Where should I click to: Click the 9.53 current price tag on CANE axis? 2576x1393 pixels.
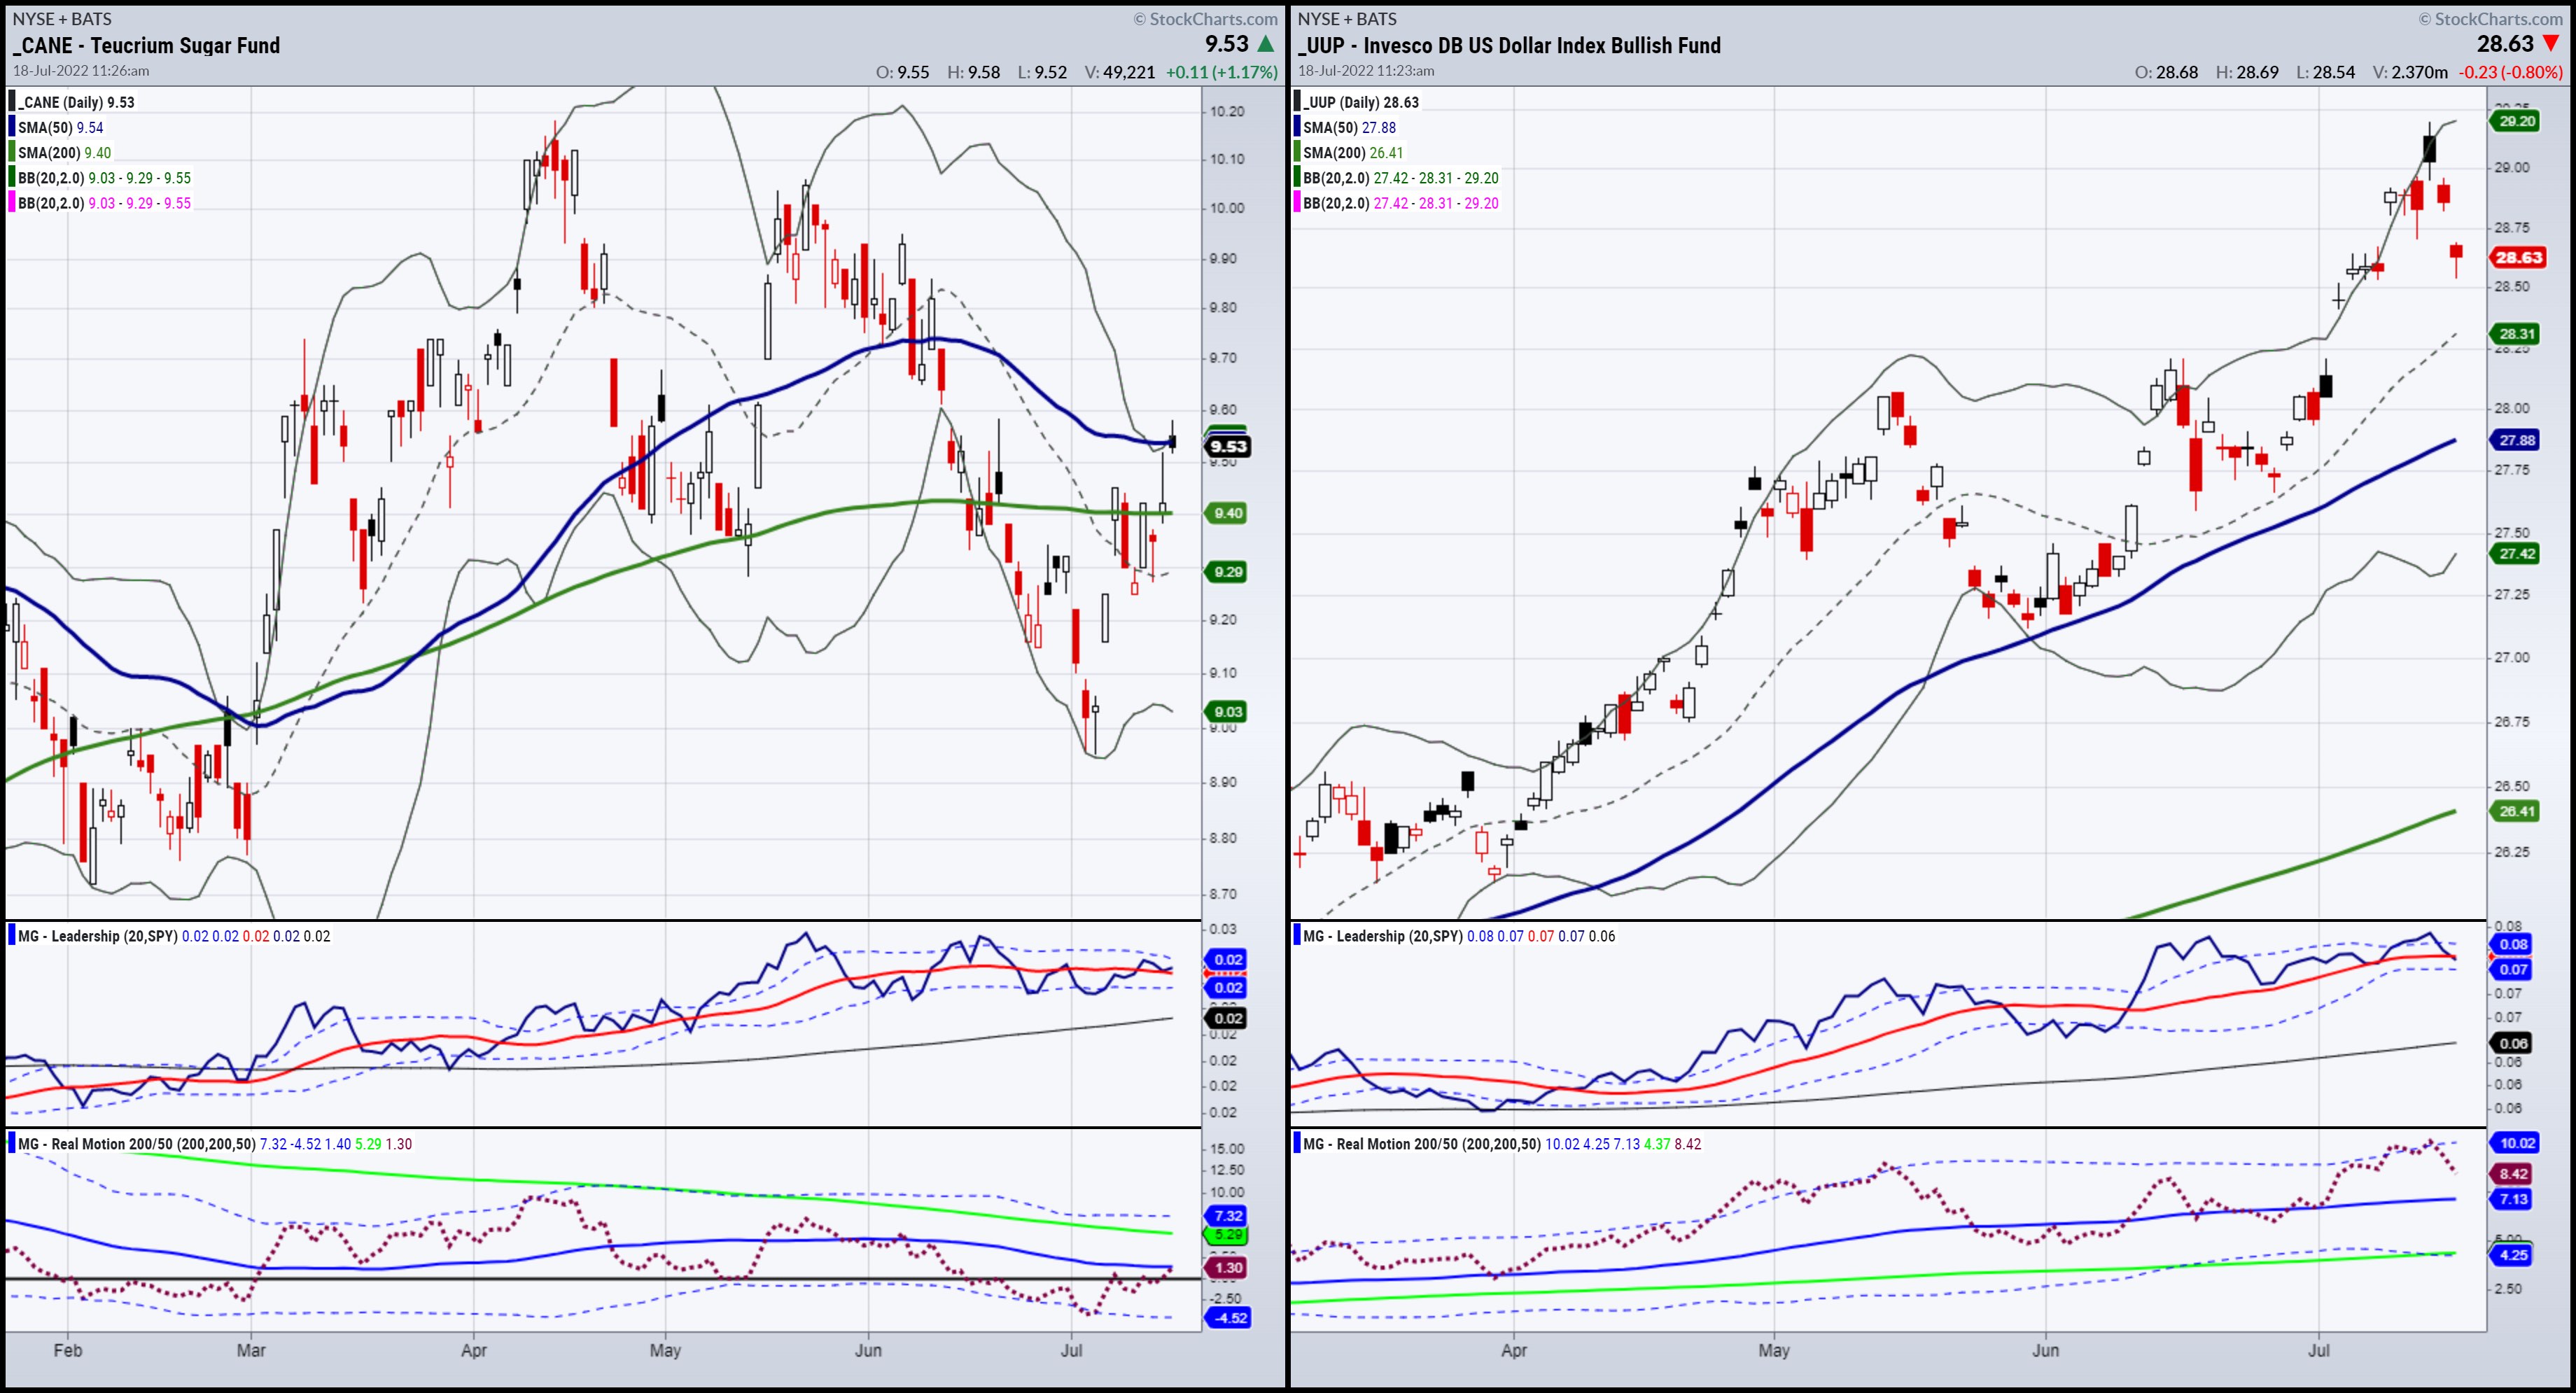1228,447
